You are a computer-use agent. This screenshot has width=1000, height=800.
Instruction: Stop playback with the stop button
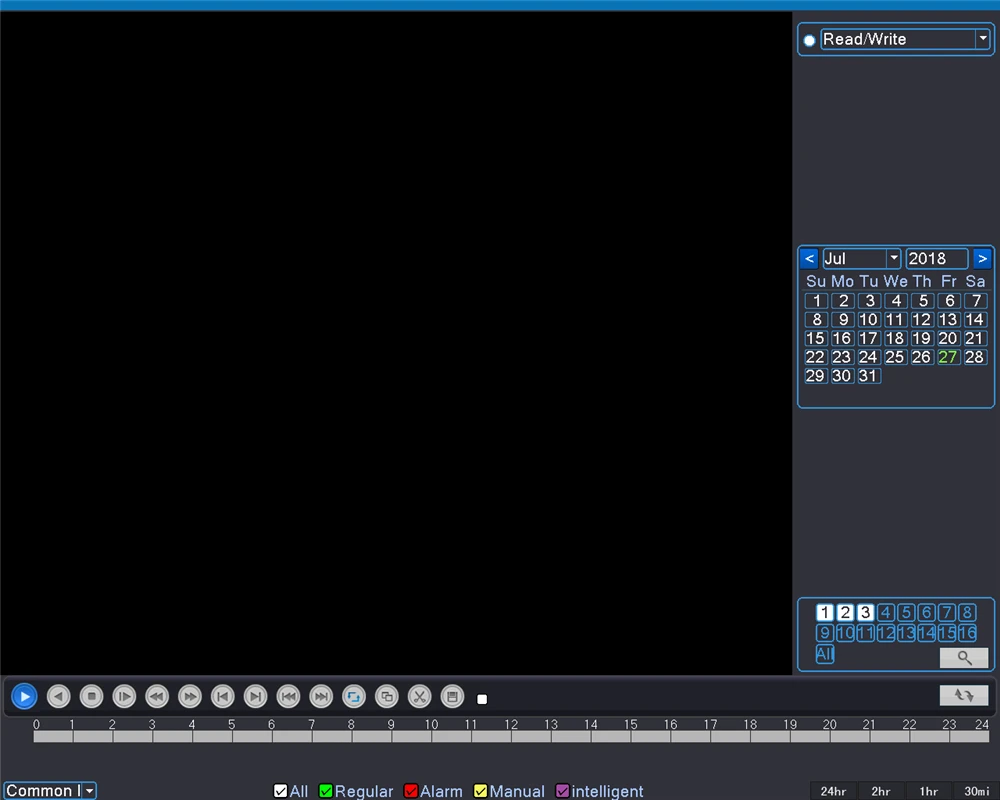point(91,697)
